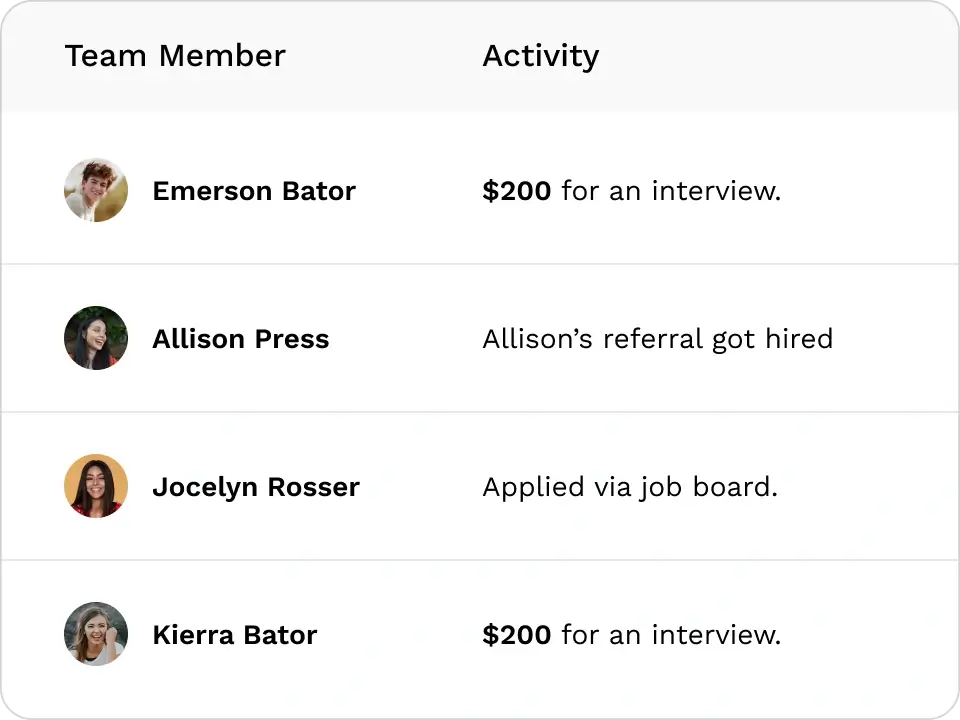Click the words 'job board' in Jocelyn's activity
Image resolution: width=960 pixels, height=720 pixels.
[706, 488]
